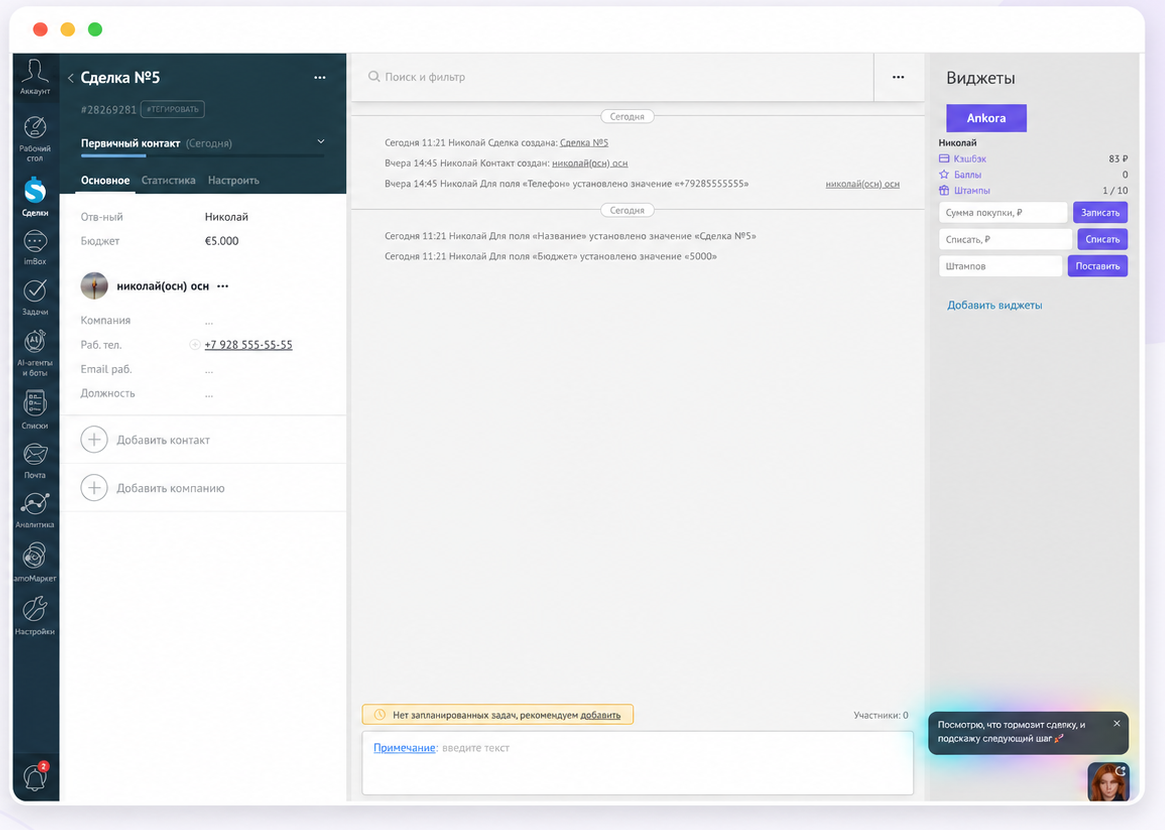This screenshot has height=830, width=1165.
Task: Switch to the Настроить tab
Action: (233, 181)
